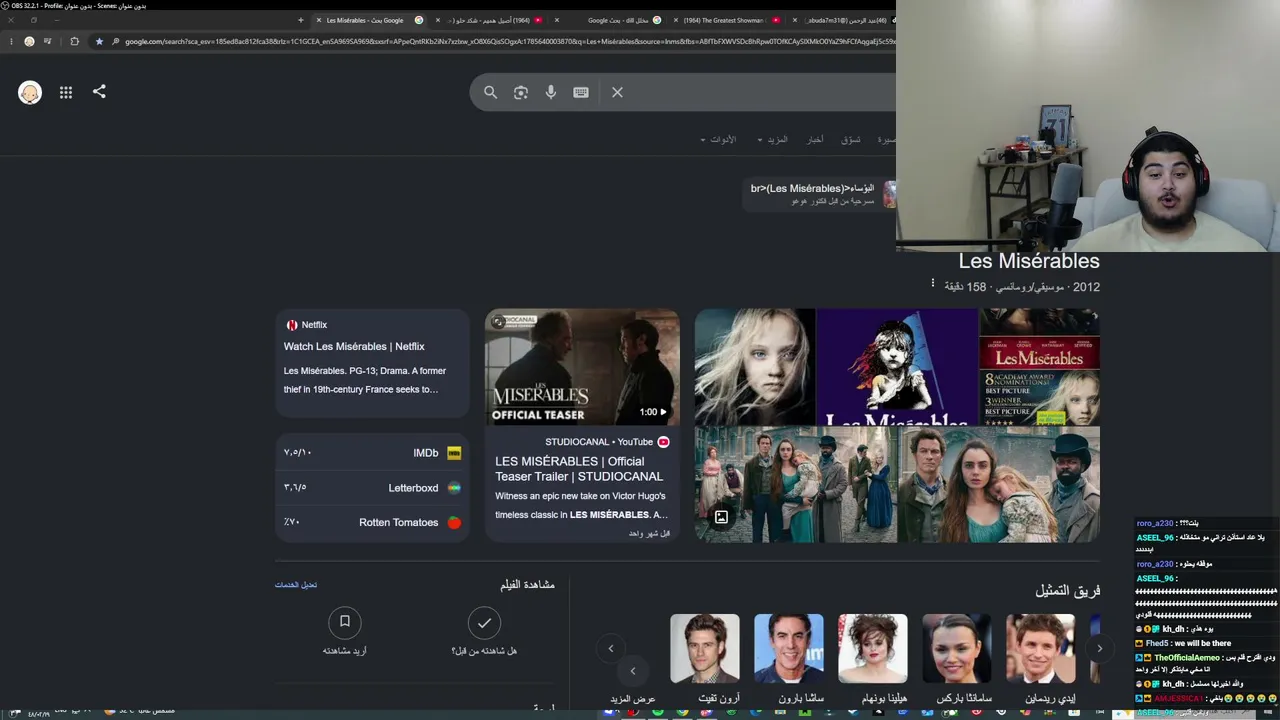Open the purple Les Misérables musical logo image
Image resolution: width=1280 pixels, height=720 pixels.
click(x=897, y=367)
